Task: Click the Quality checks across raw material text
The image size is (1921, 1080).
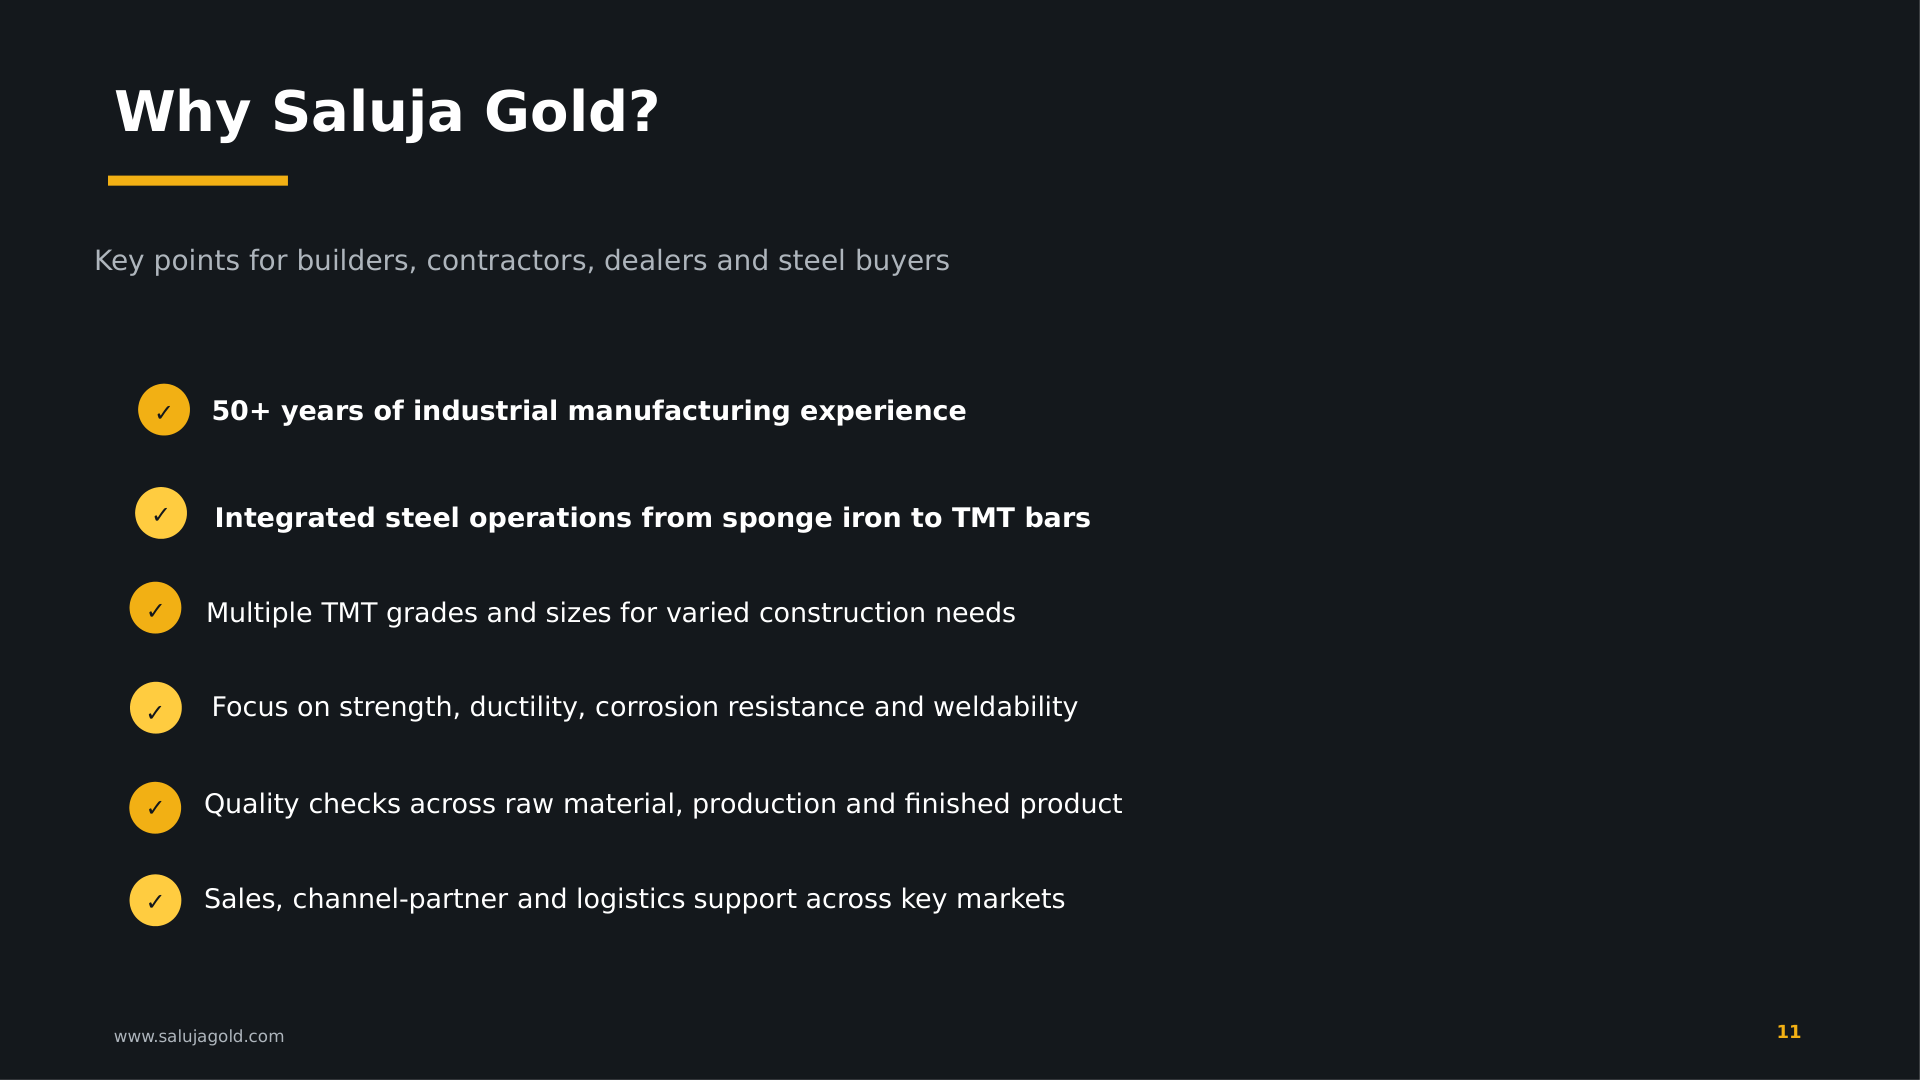Action: pos(663,804)
